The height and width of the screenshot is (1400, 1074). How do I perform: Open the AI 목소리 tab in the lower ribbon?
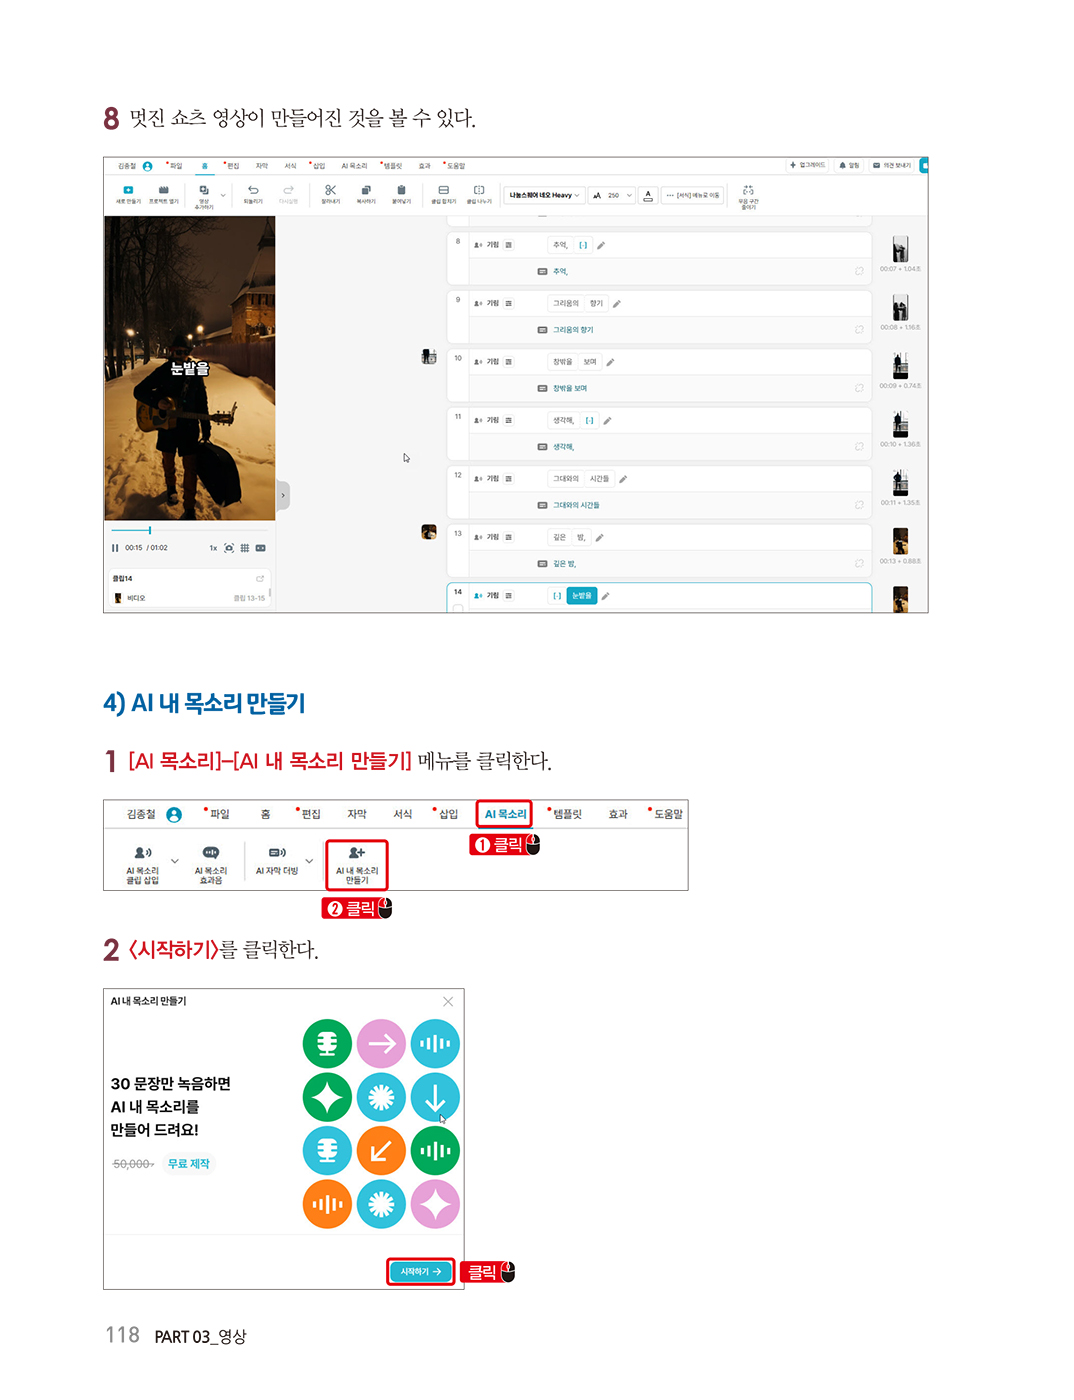click(x=505, y=814)
